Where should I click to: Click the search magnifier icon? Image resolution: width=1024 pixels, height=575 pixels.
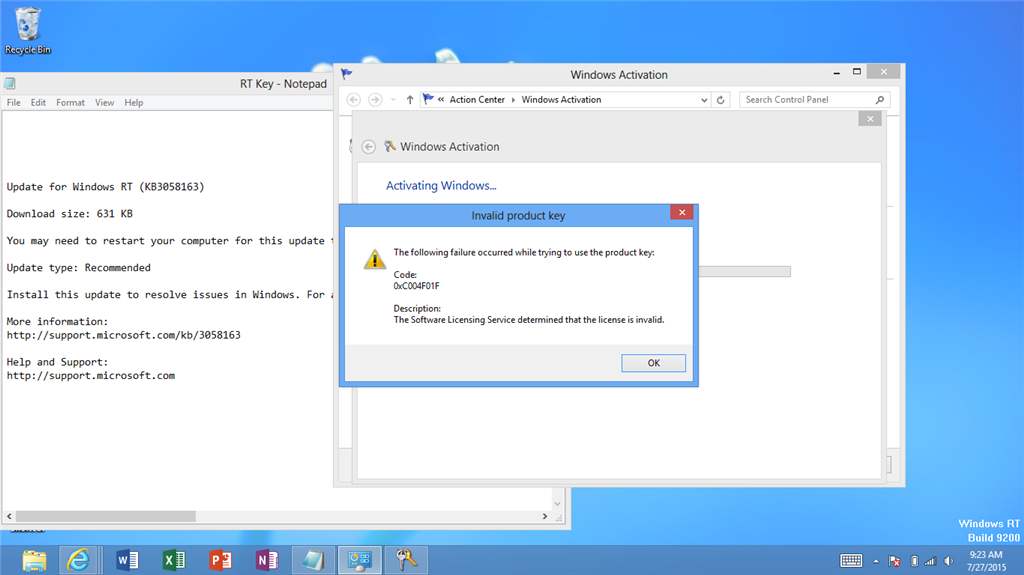880,99
